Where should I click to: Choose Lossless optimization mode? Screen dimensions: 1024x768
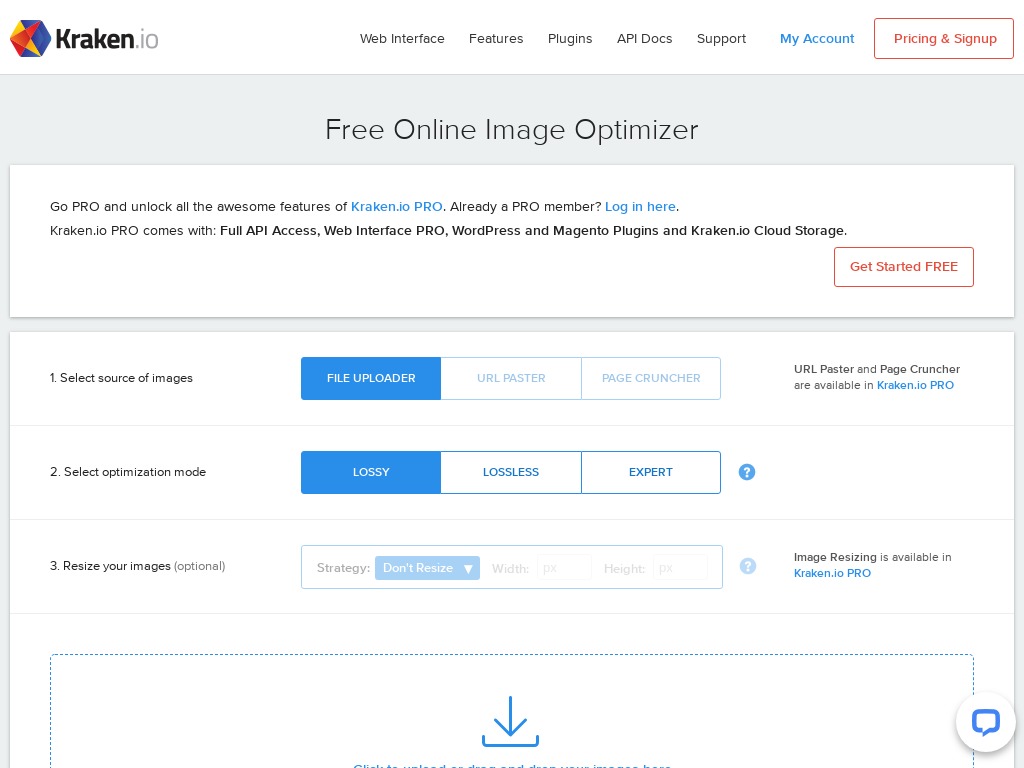pyautogui.click(x=511, y=472)
